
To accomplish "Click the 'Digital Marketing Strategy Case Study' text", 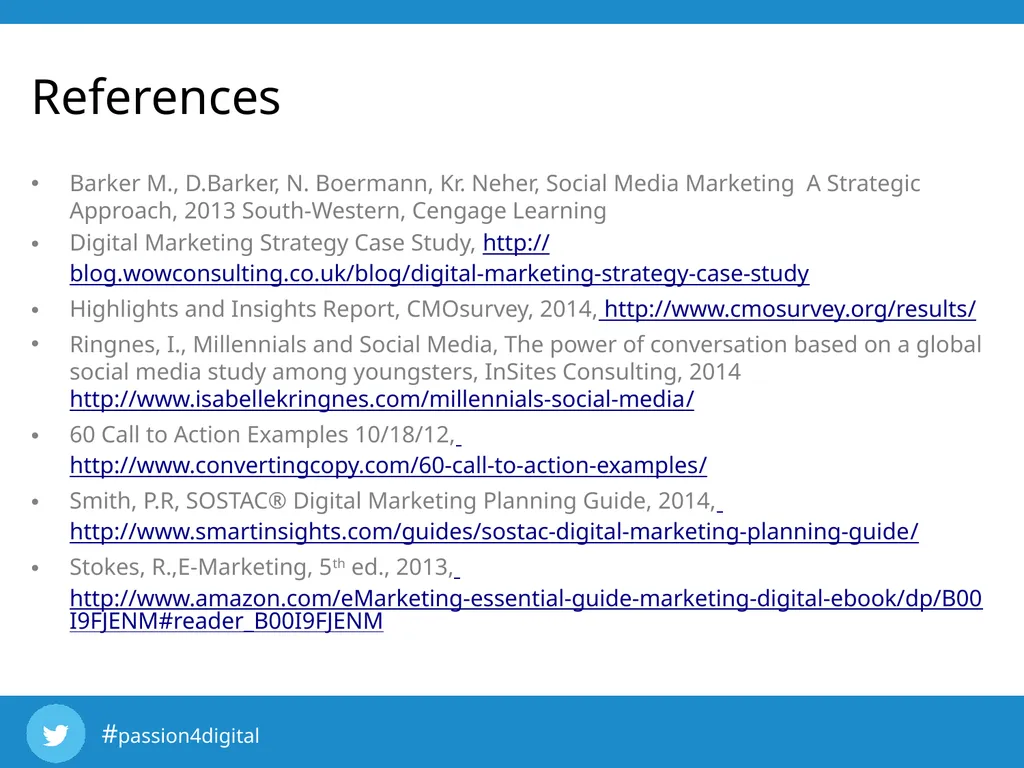I will tap(272, 243).
